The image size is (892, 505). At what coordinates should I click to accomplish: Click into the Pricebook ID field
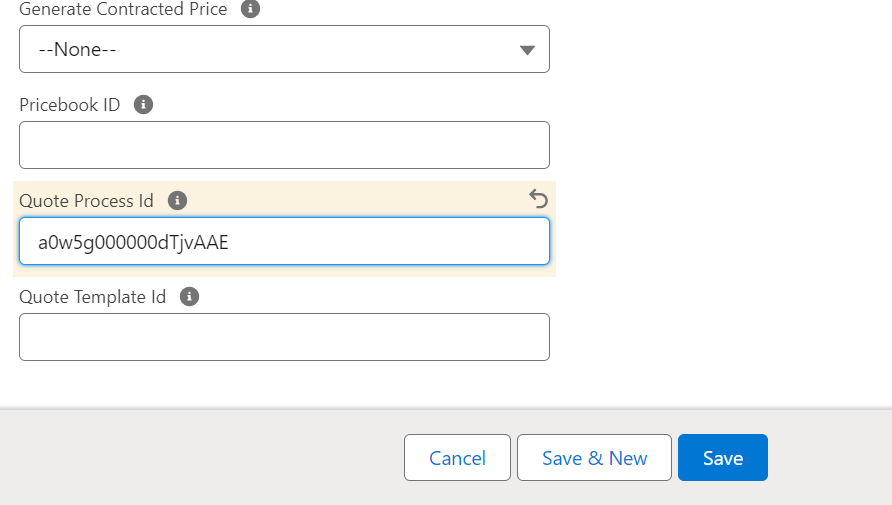tap(284, 145)
